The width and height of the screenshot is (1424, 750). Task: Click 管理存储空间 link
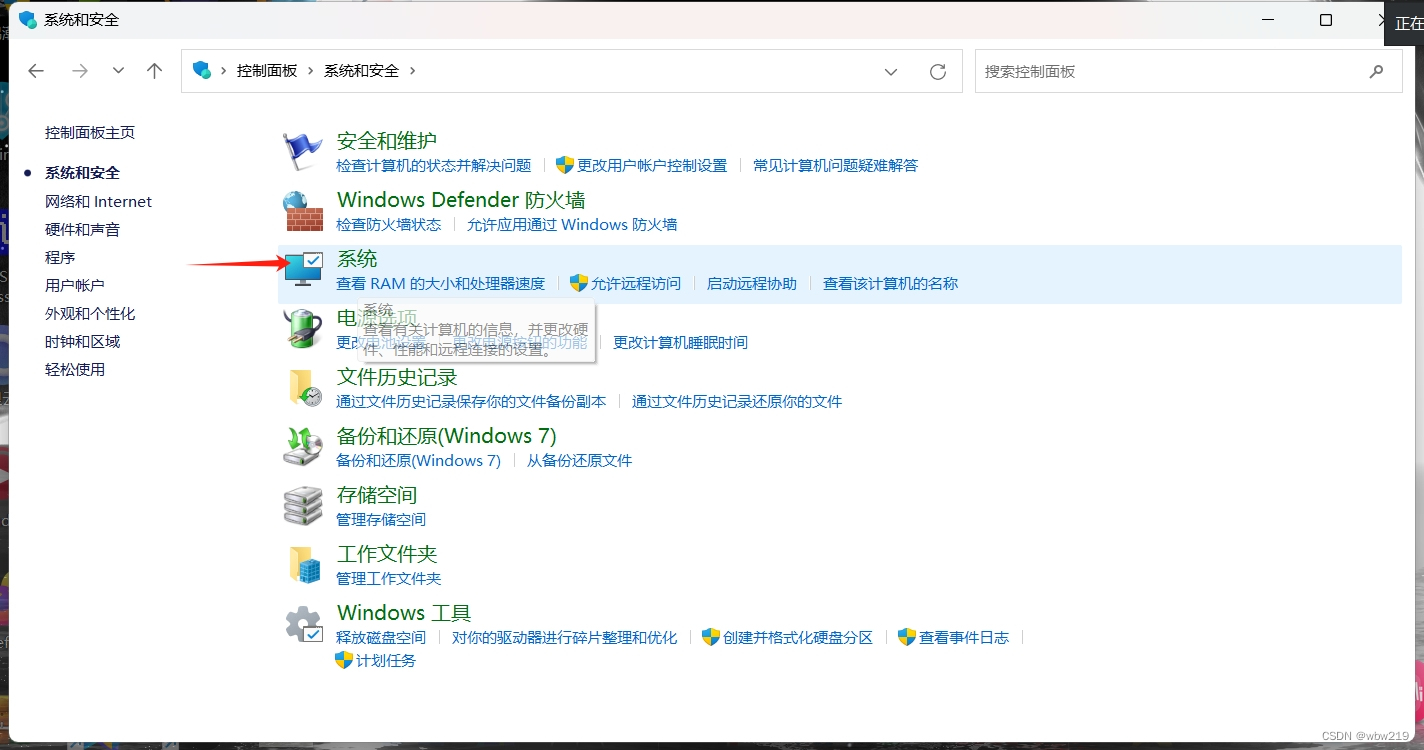[381, 519]
